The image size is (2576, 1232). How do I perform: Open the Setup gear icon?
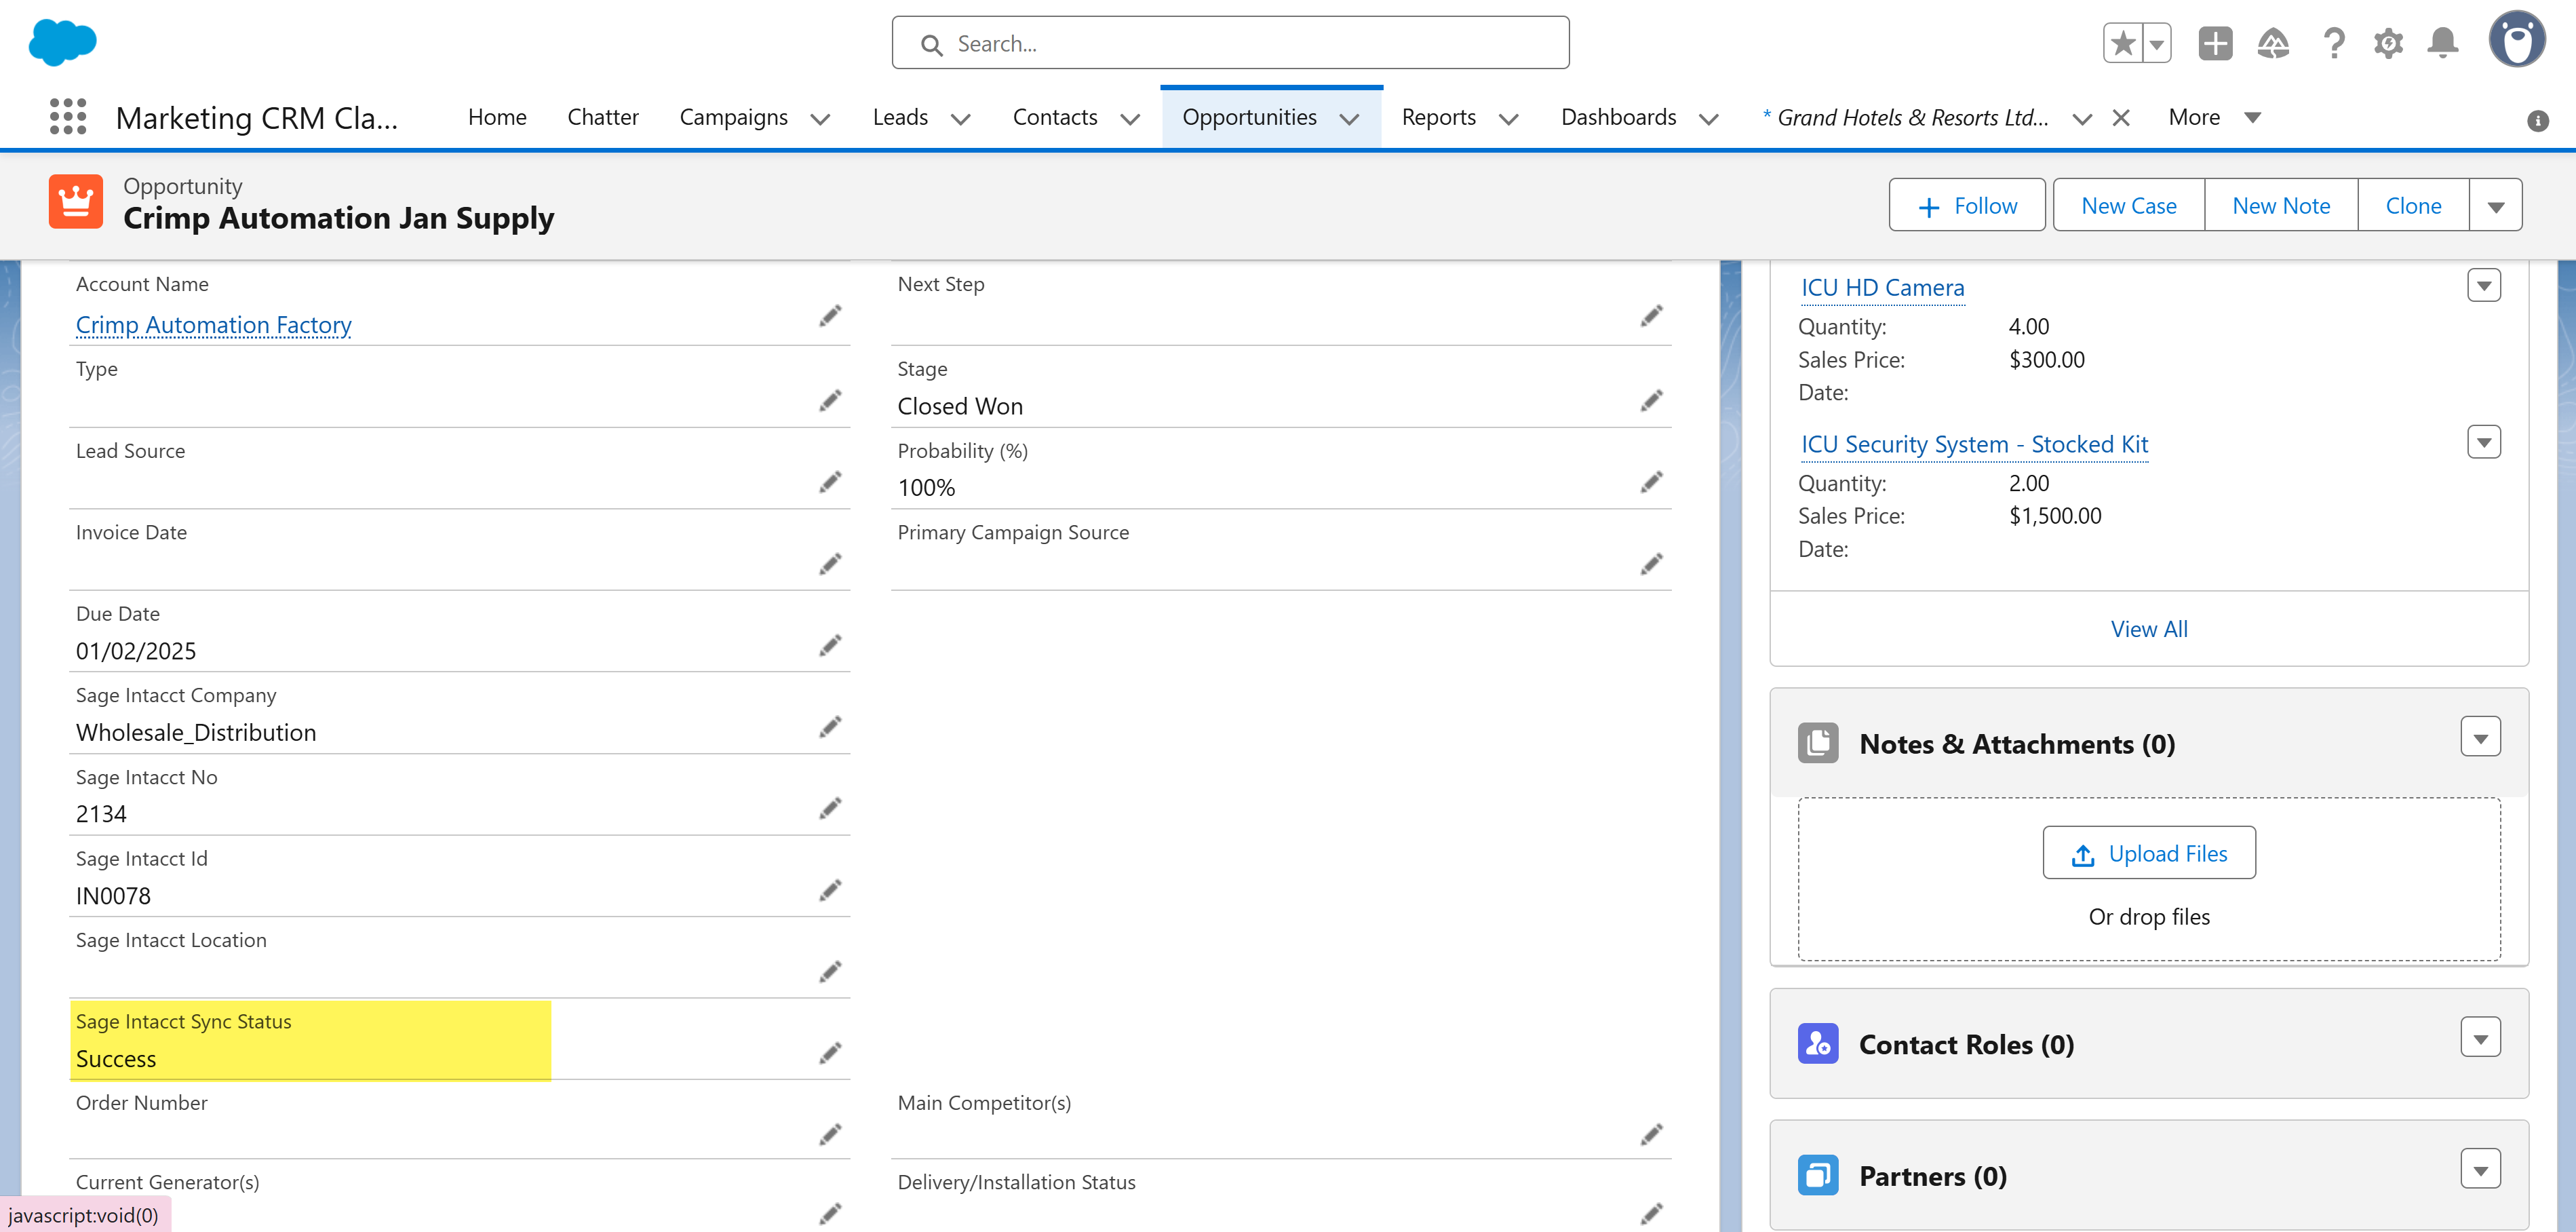[x=2388, y=43]
